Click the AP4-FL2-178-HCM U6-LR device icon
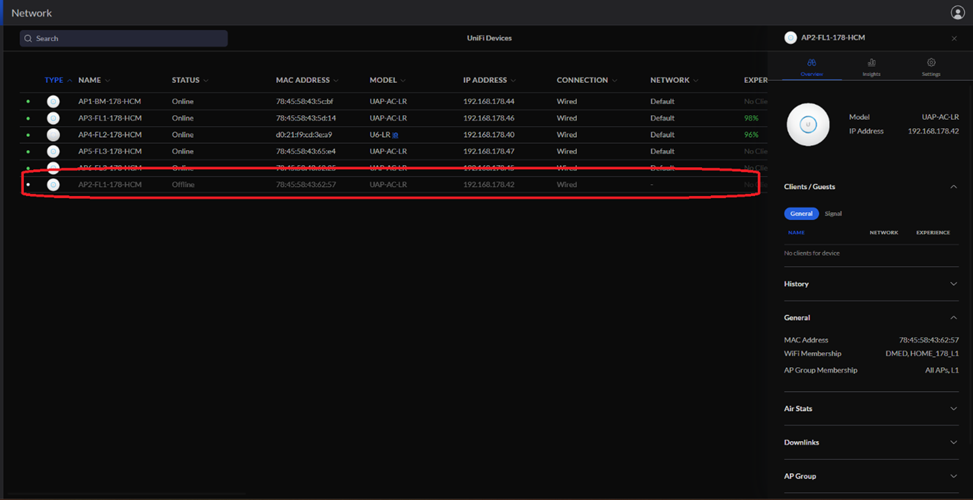 click(x=54, y=135)
